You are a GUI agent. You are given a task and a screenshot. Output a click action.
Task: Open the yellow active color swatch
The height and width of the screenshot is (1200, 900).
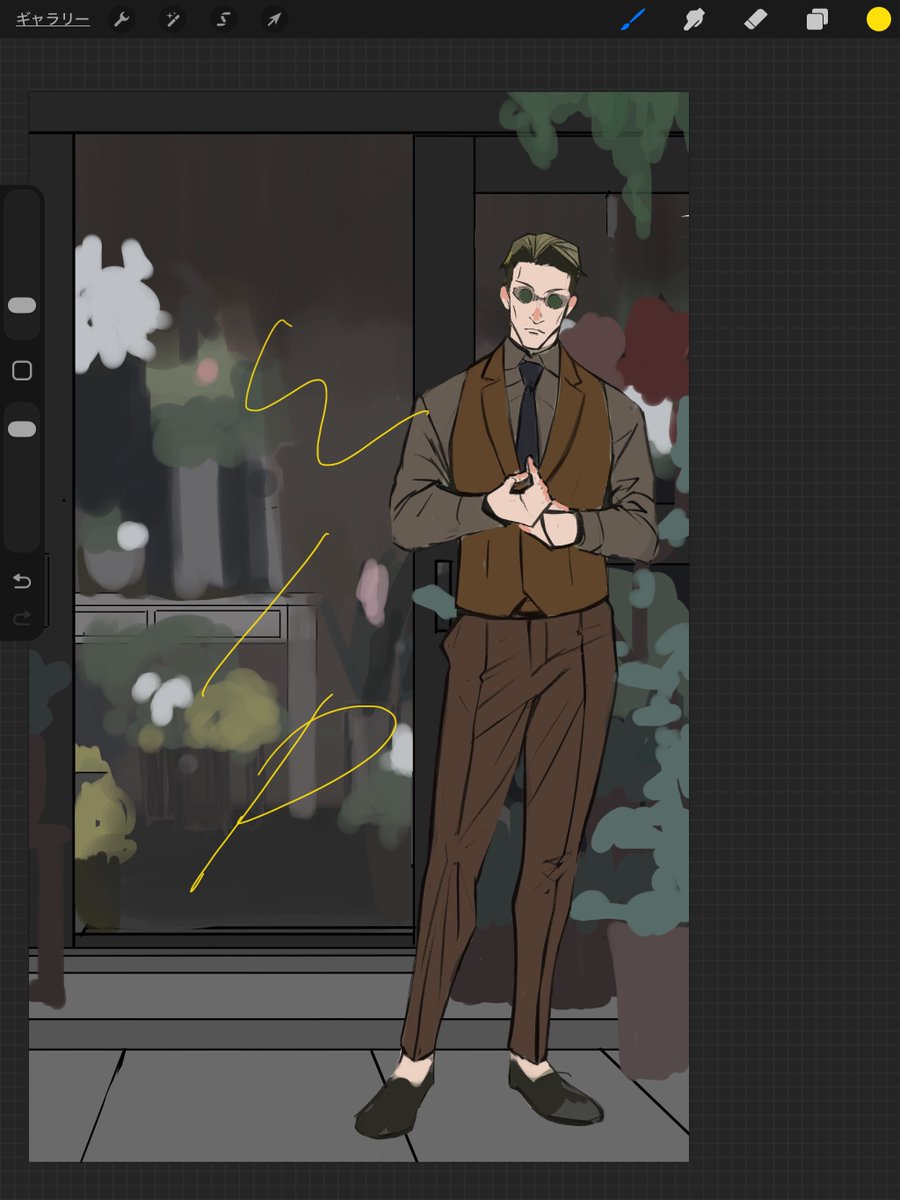point(878,19)
